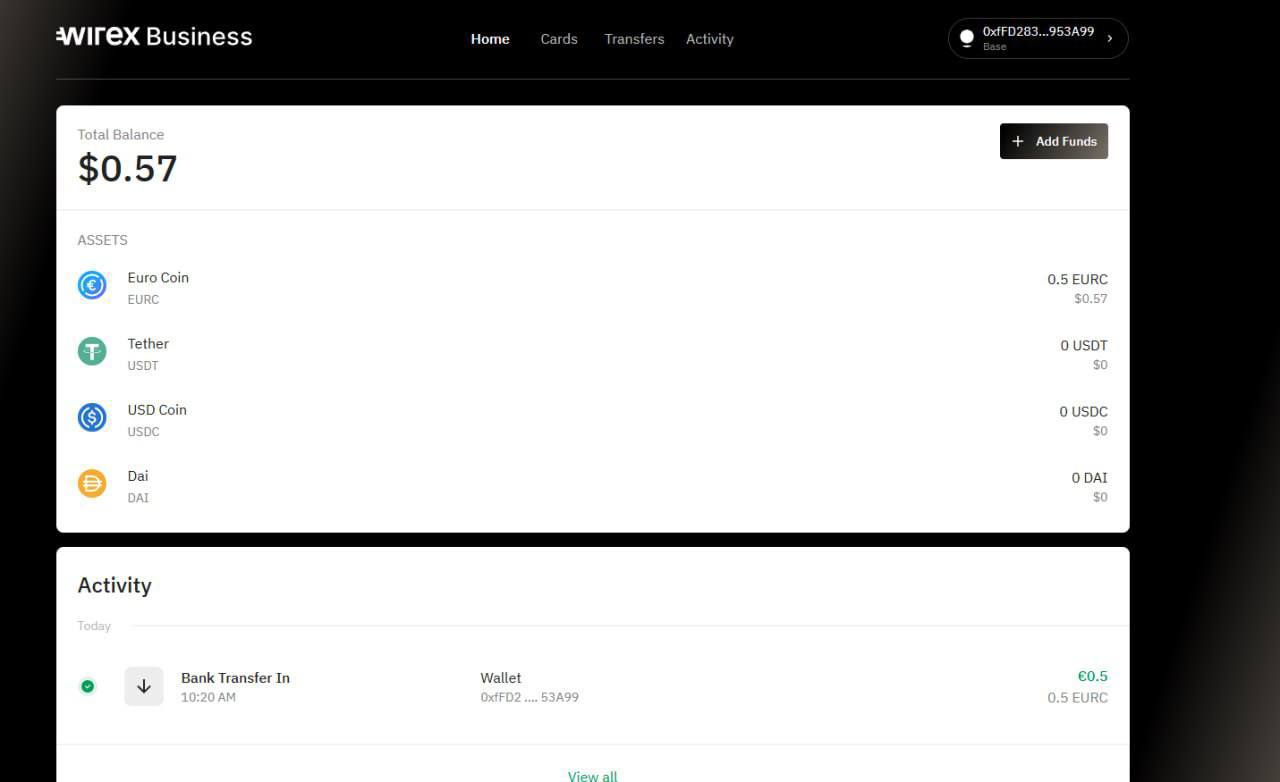The height and width of the screenshot is (782, 1280).
Task: Switch to the Transfers tab
Action: click(x=634, y=39)
